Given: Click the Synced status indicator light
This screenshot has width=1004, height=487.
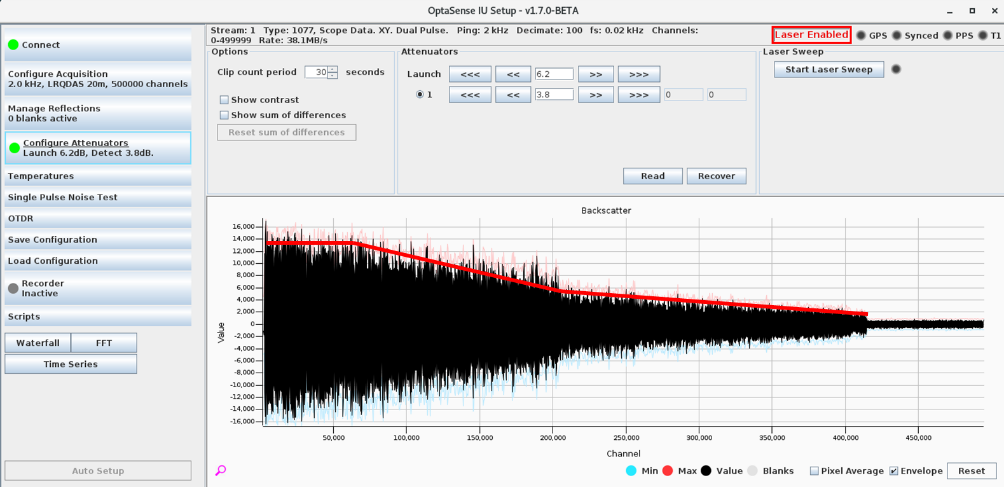Looking at the screenshot, I should (x=896, y=36).
